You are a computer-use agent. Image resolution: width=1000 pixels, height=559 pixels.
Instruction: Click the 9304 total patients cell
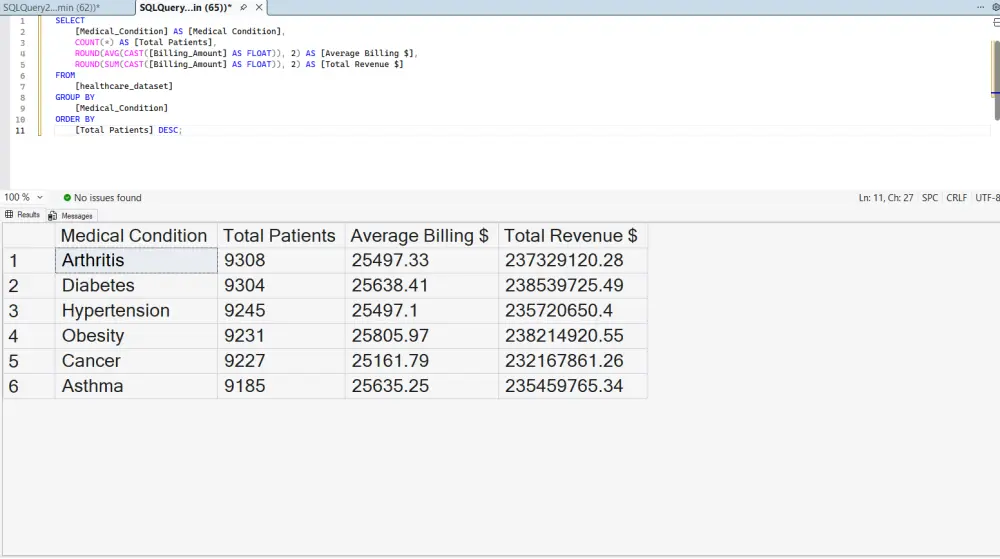pos(281,286)
